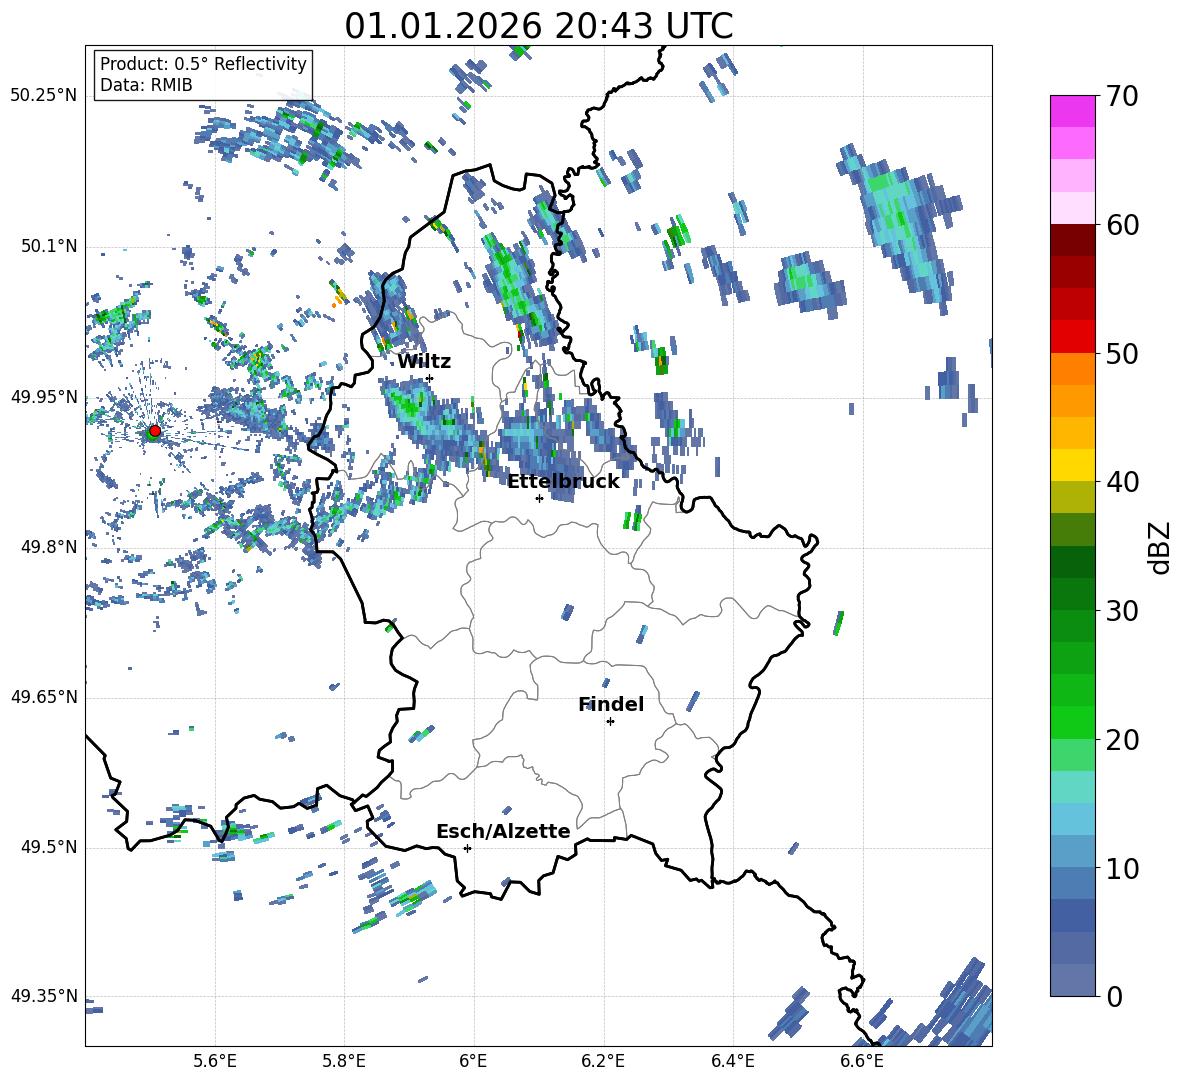Click the 49.95°N latitude label
The image size is (1184, 1081).
(x=44, y=396)
